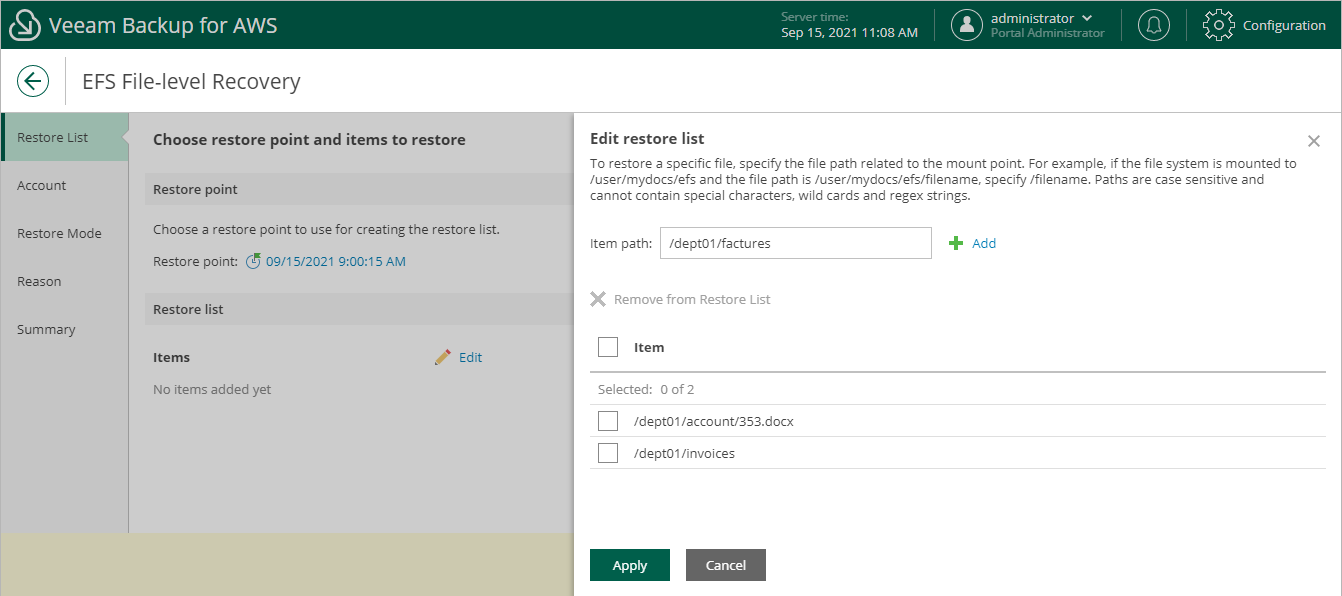1342x596 pixels.
Task: Click the server time Sep 15, 2021 11:08 AM
Action: pos(849,33)
